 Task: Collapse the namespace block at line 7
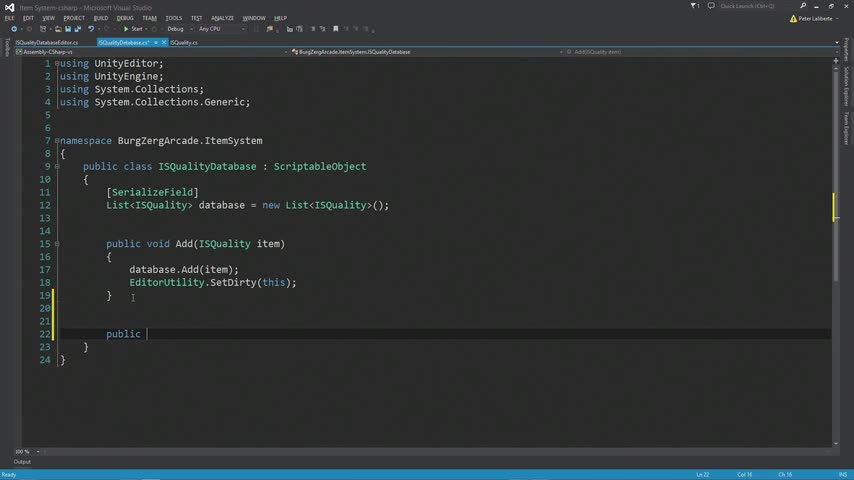[x=57, y=141]
